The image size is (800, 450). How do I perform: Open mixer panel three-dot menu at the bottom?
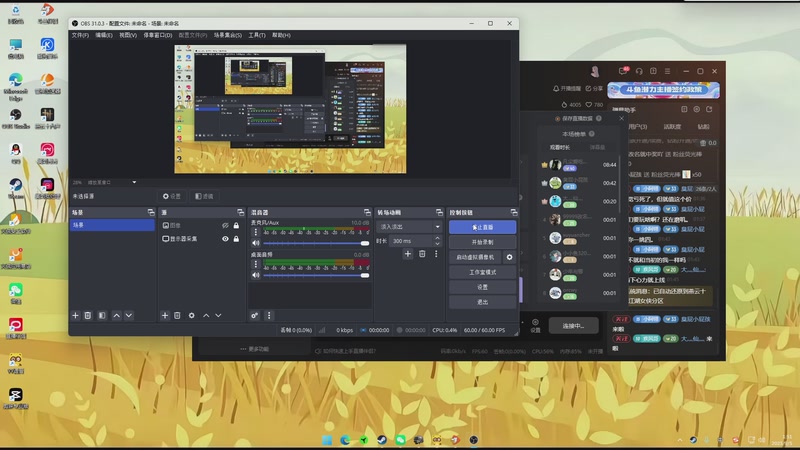(x=269, y=315)
